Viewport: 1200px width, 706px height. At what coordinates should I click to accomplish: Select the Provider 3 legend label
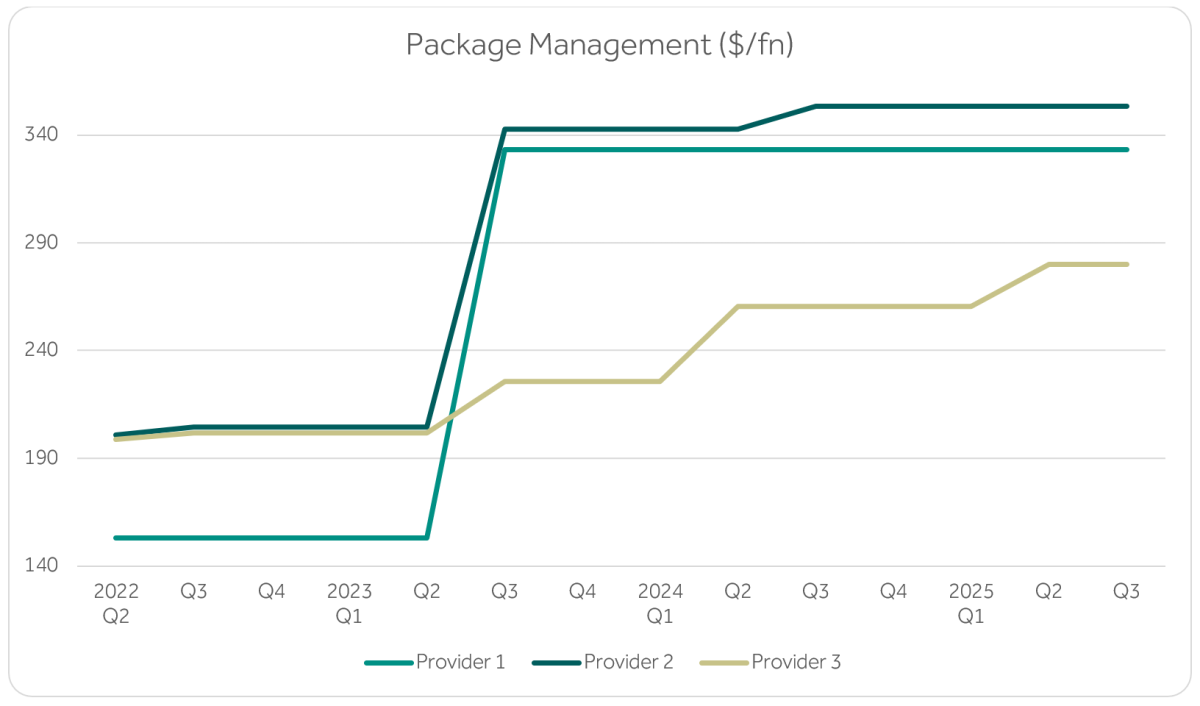point(796,662)
